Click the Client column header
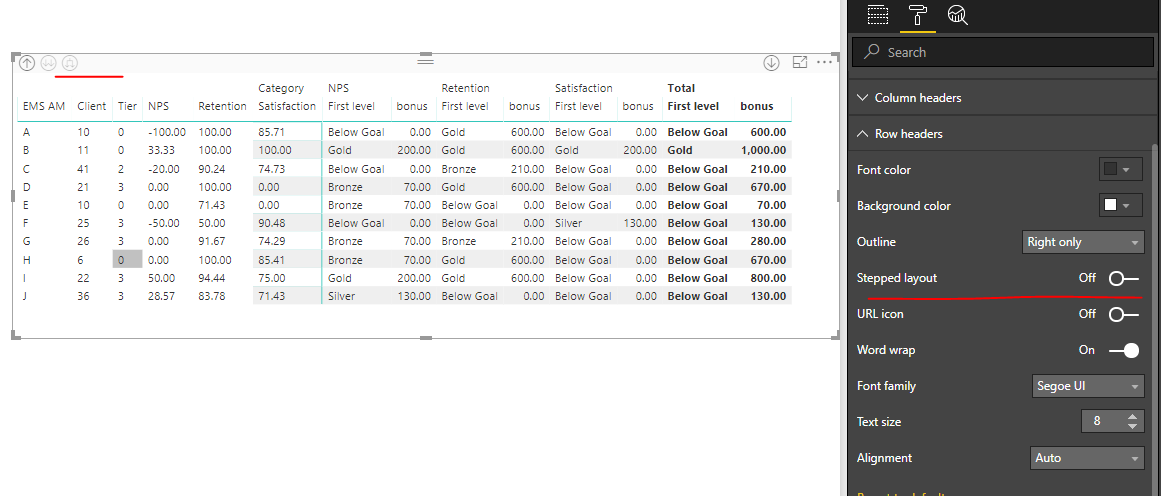Viewport: 1161px width, 496px height. coord(91,106)
